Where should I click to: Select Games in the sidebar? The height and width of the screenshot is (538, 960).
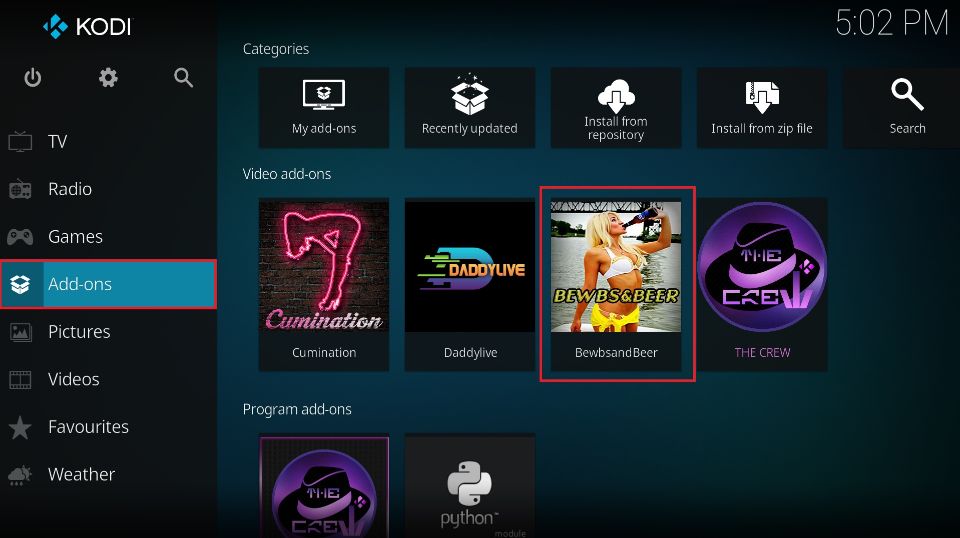108,236
